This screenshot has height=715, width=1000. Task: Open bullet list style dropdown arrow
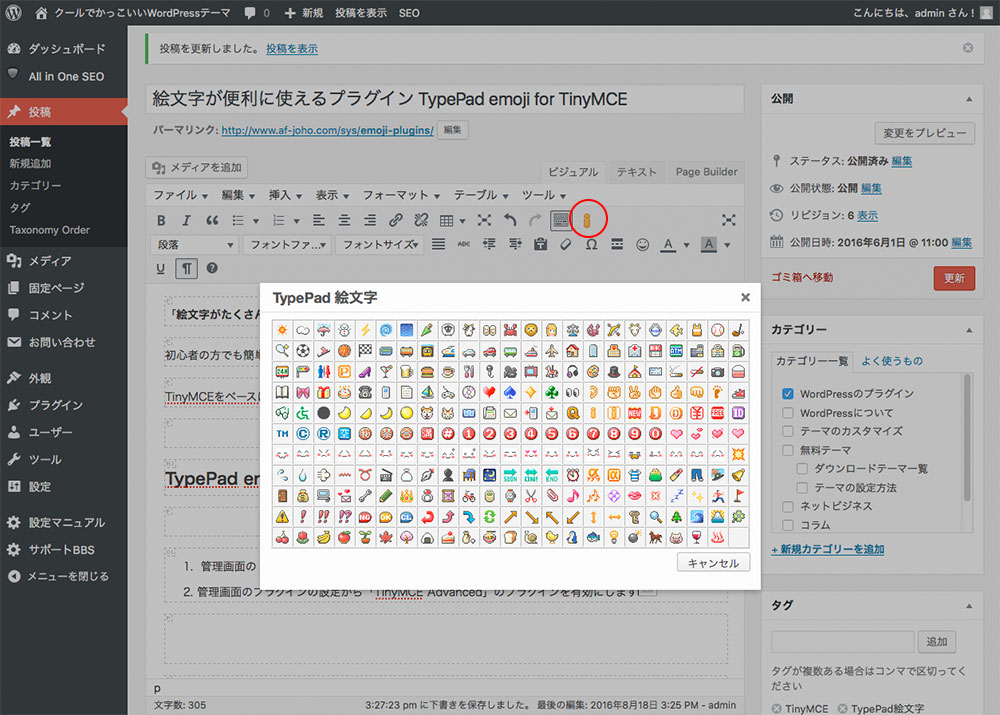click(256, 221)
